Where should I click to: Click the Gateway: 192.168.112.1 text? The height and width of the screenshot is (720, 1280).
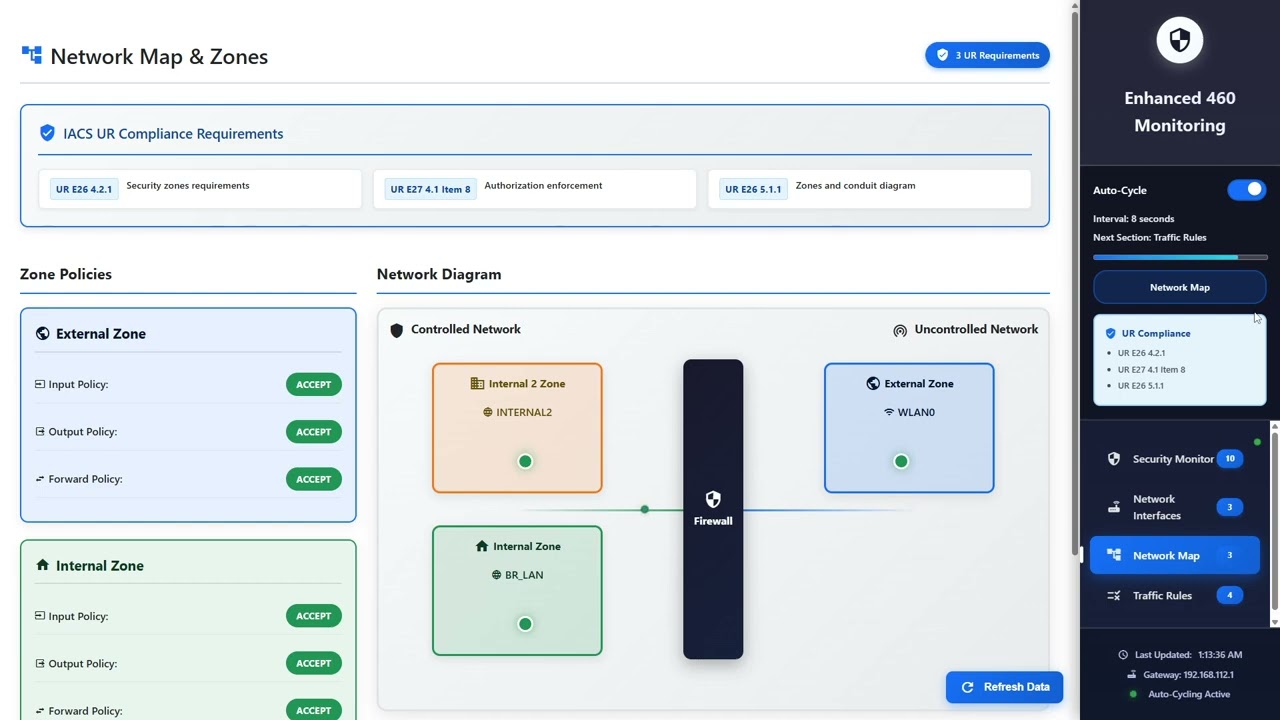pos(1188,675)
